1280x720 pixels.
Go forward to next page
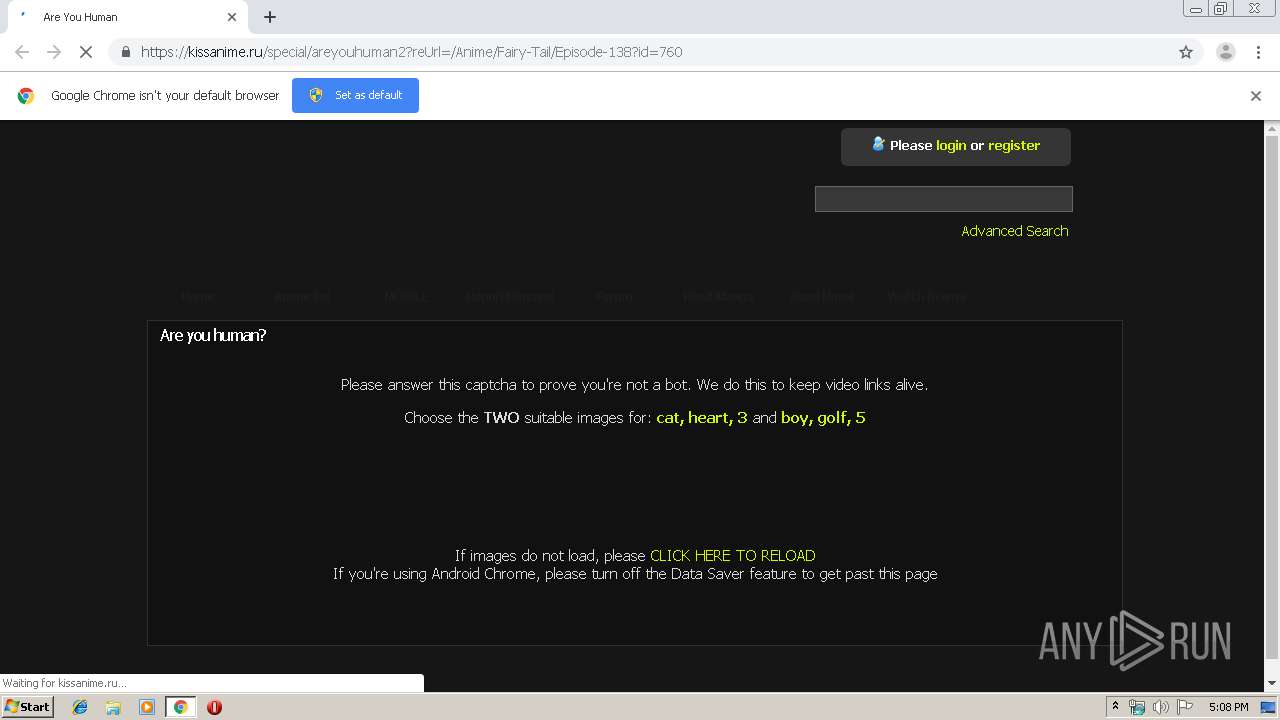(54, 52)
